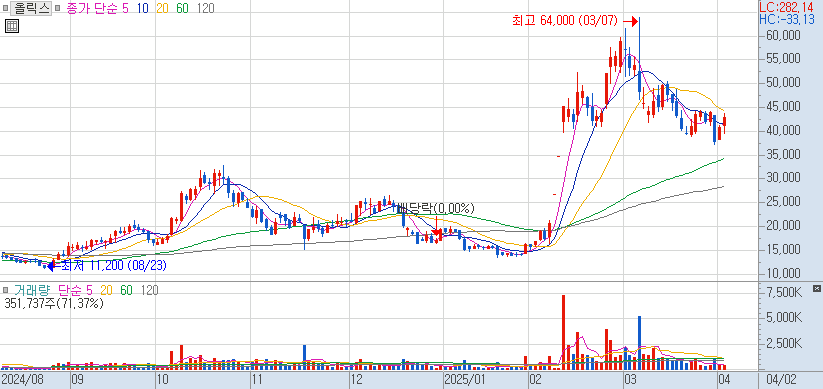Click the 20,000 price axis label

click(783, 226)
